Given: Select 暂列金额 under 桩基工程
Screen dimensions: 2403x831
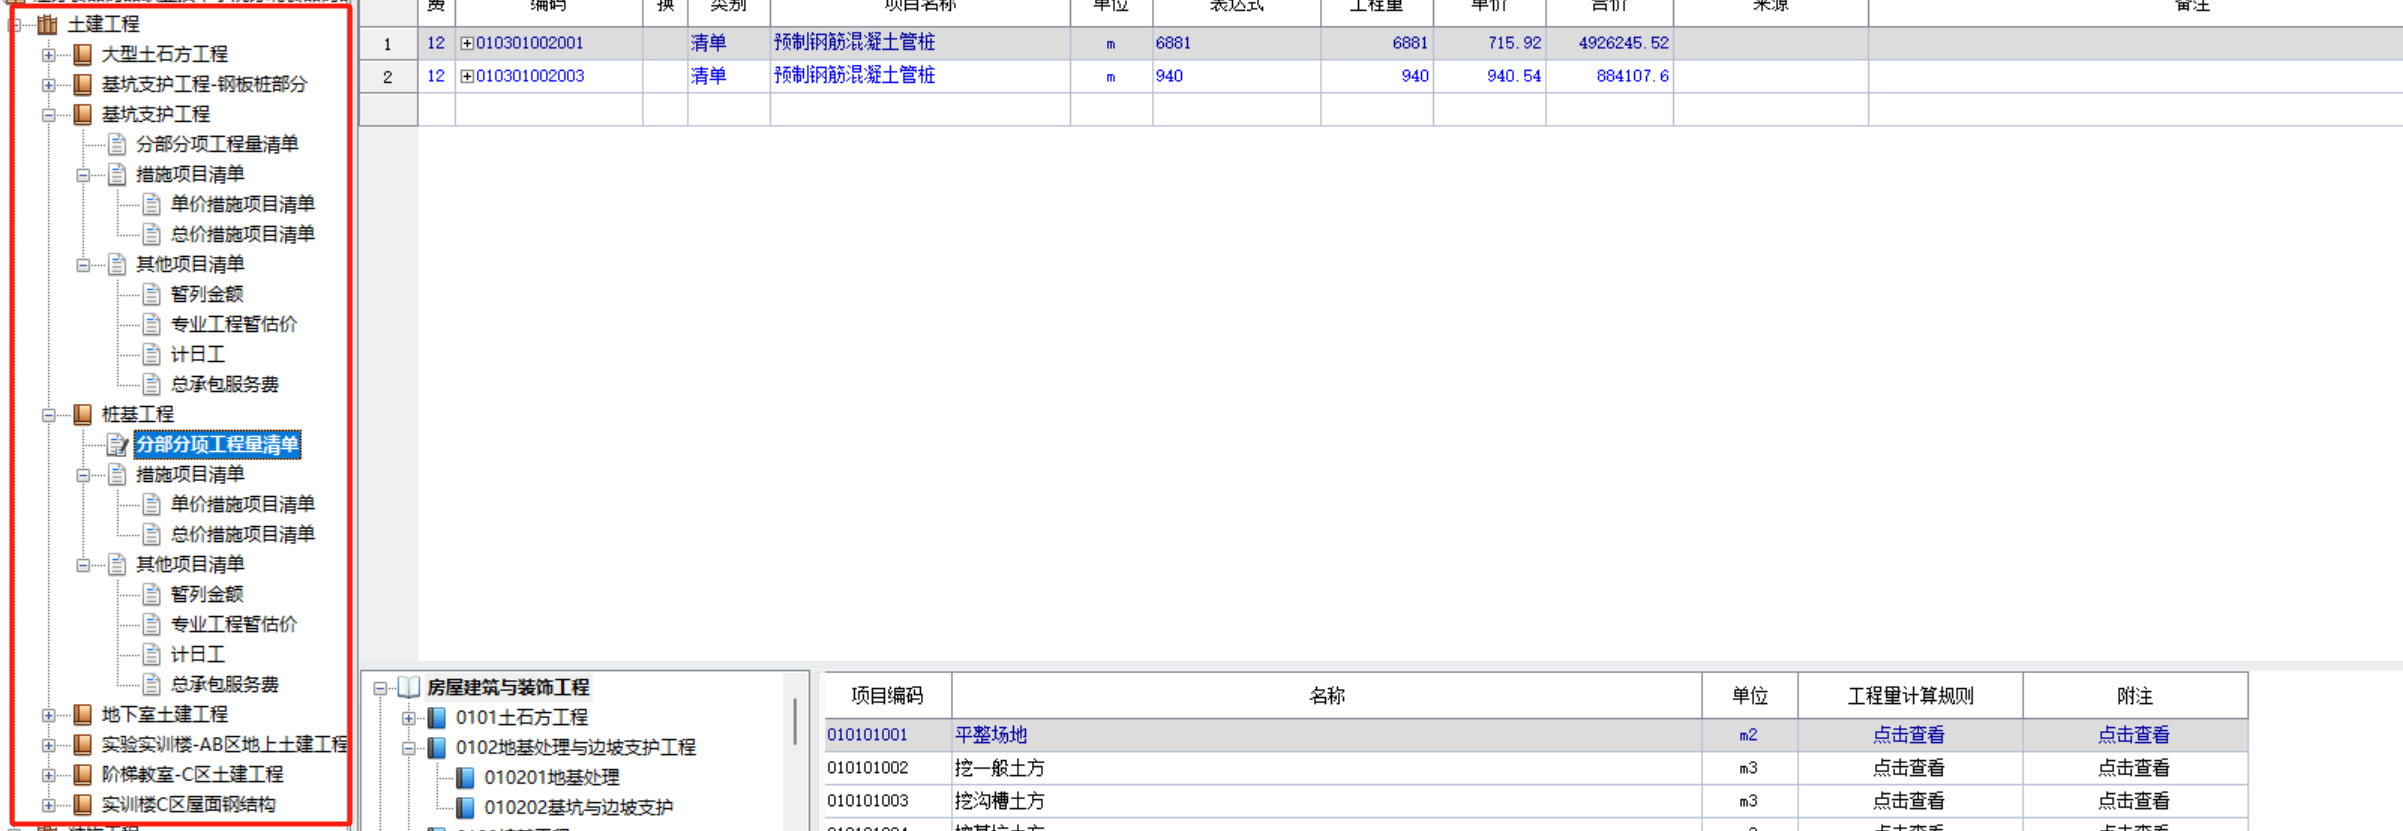Looking at the screenshot, I should tap(207, 594).
